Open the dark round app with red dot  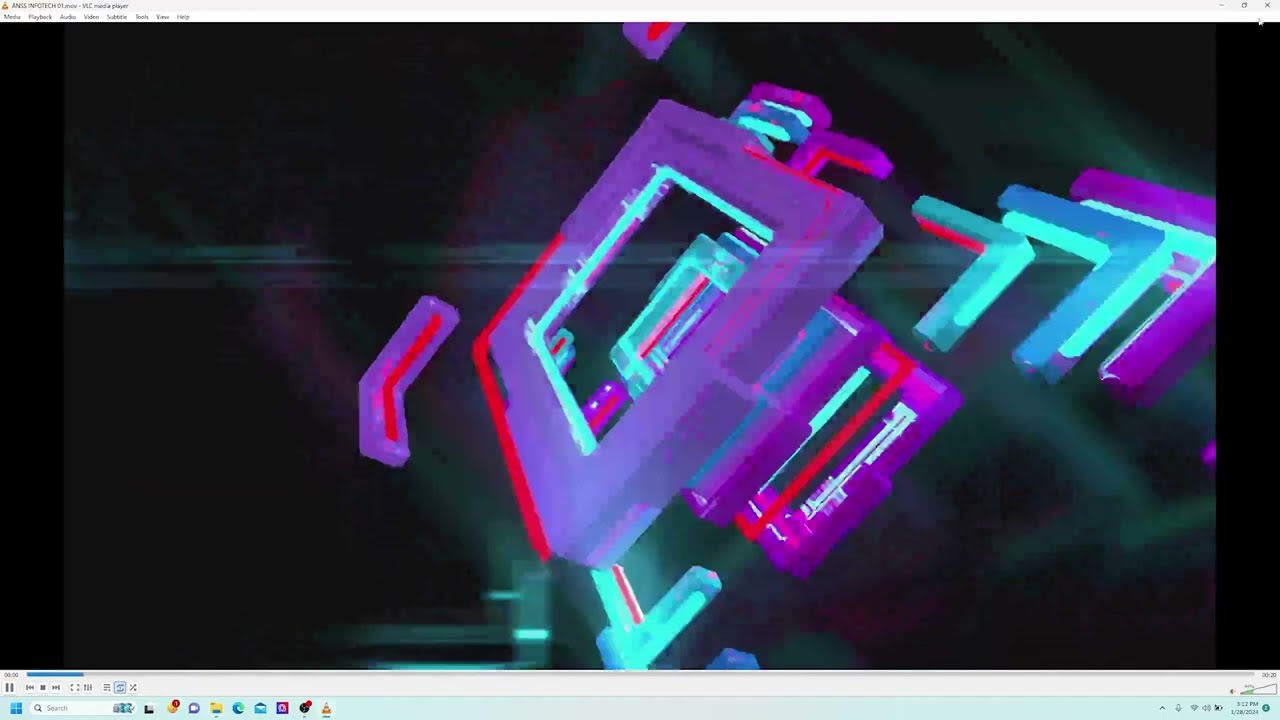pyautogui.click(x=305, y=708)
